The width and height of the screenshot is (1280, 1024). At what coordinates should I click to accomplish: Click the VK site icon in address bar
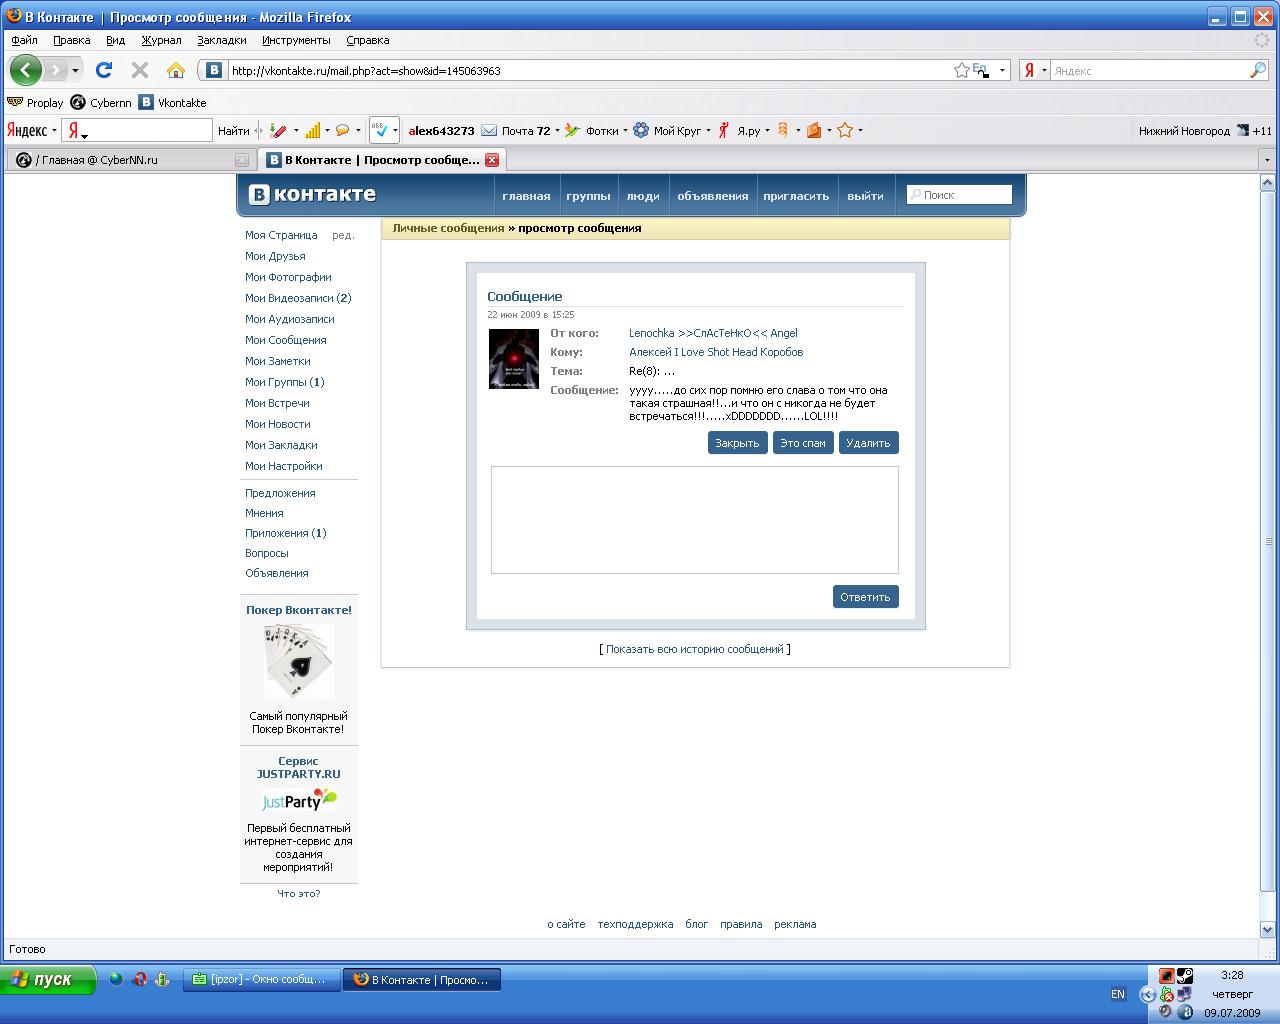pyautogui.click(x=213, y=70)
